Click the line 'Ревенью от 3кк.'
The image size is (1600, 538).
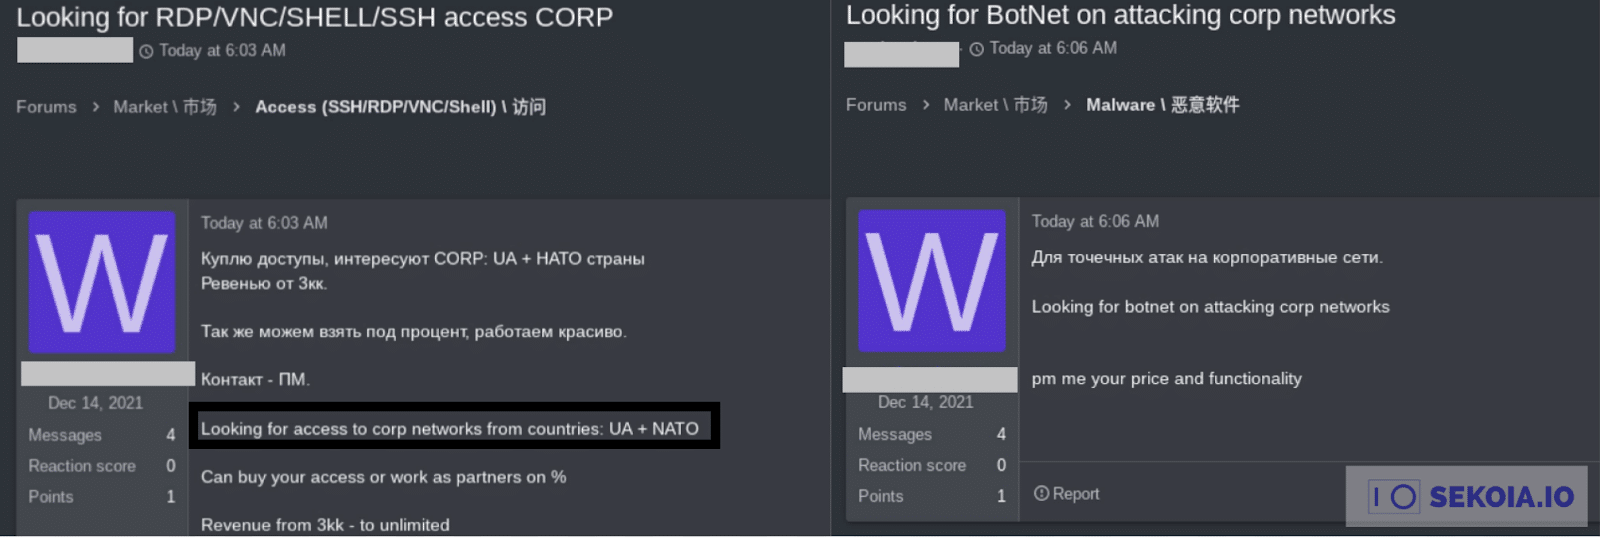tap(264, 284)
